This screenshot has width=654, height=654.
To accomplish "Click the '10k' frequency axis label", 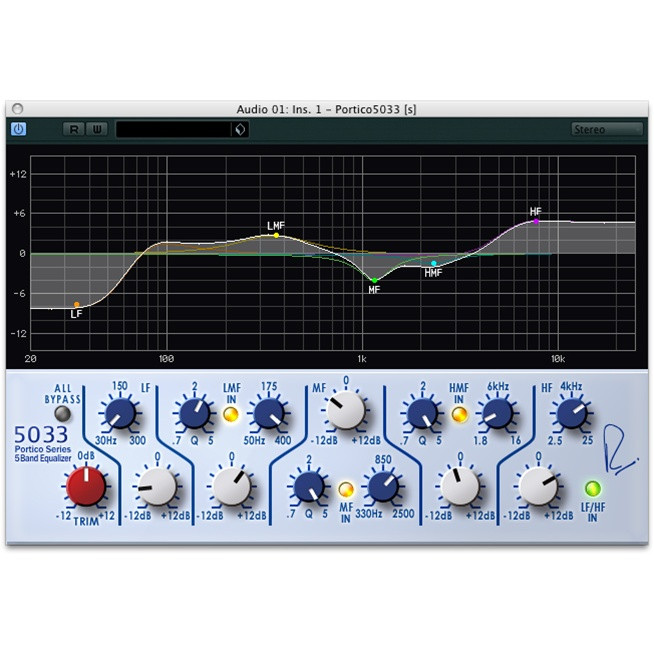I will coord(558,359).
